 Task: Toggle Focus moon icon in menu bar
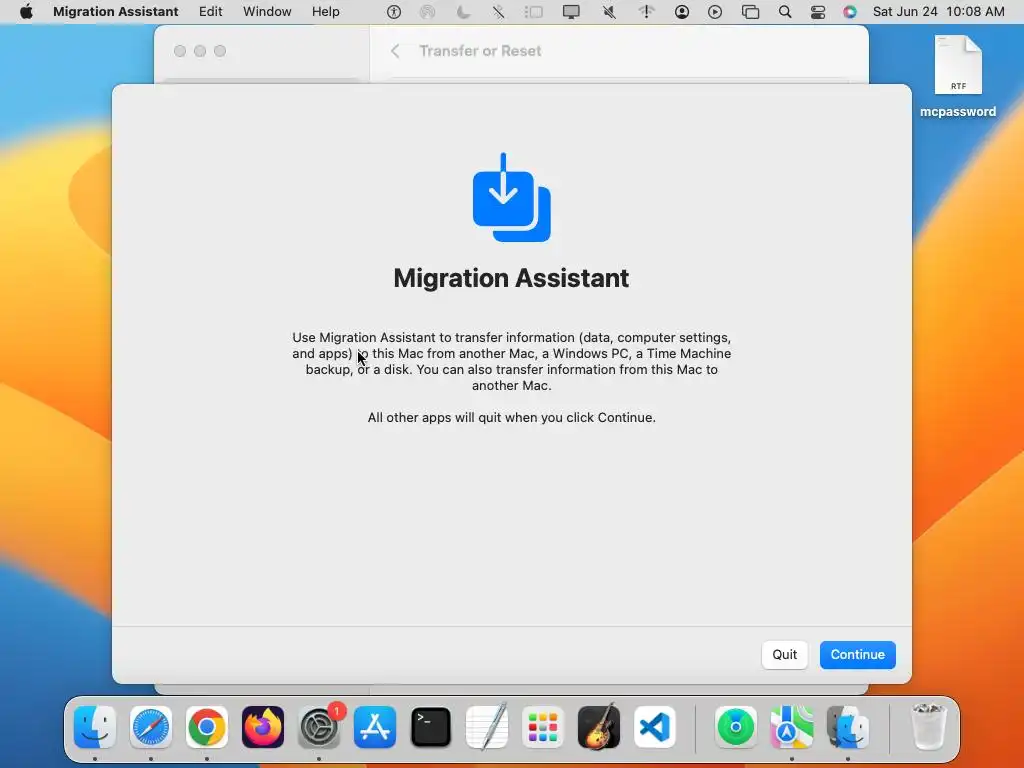point(463,12)
